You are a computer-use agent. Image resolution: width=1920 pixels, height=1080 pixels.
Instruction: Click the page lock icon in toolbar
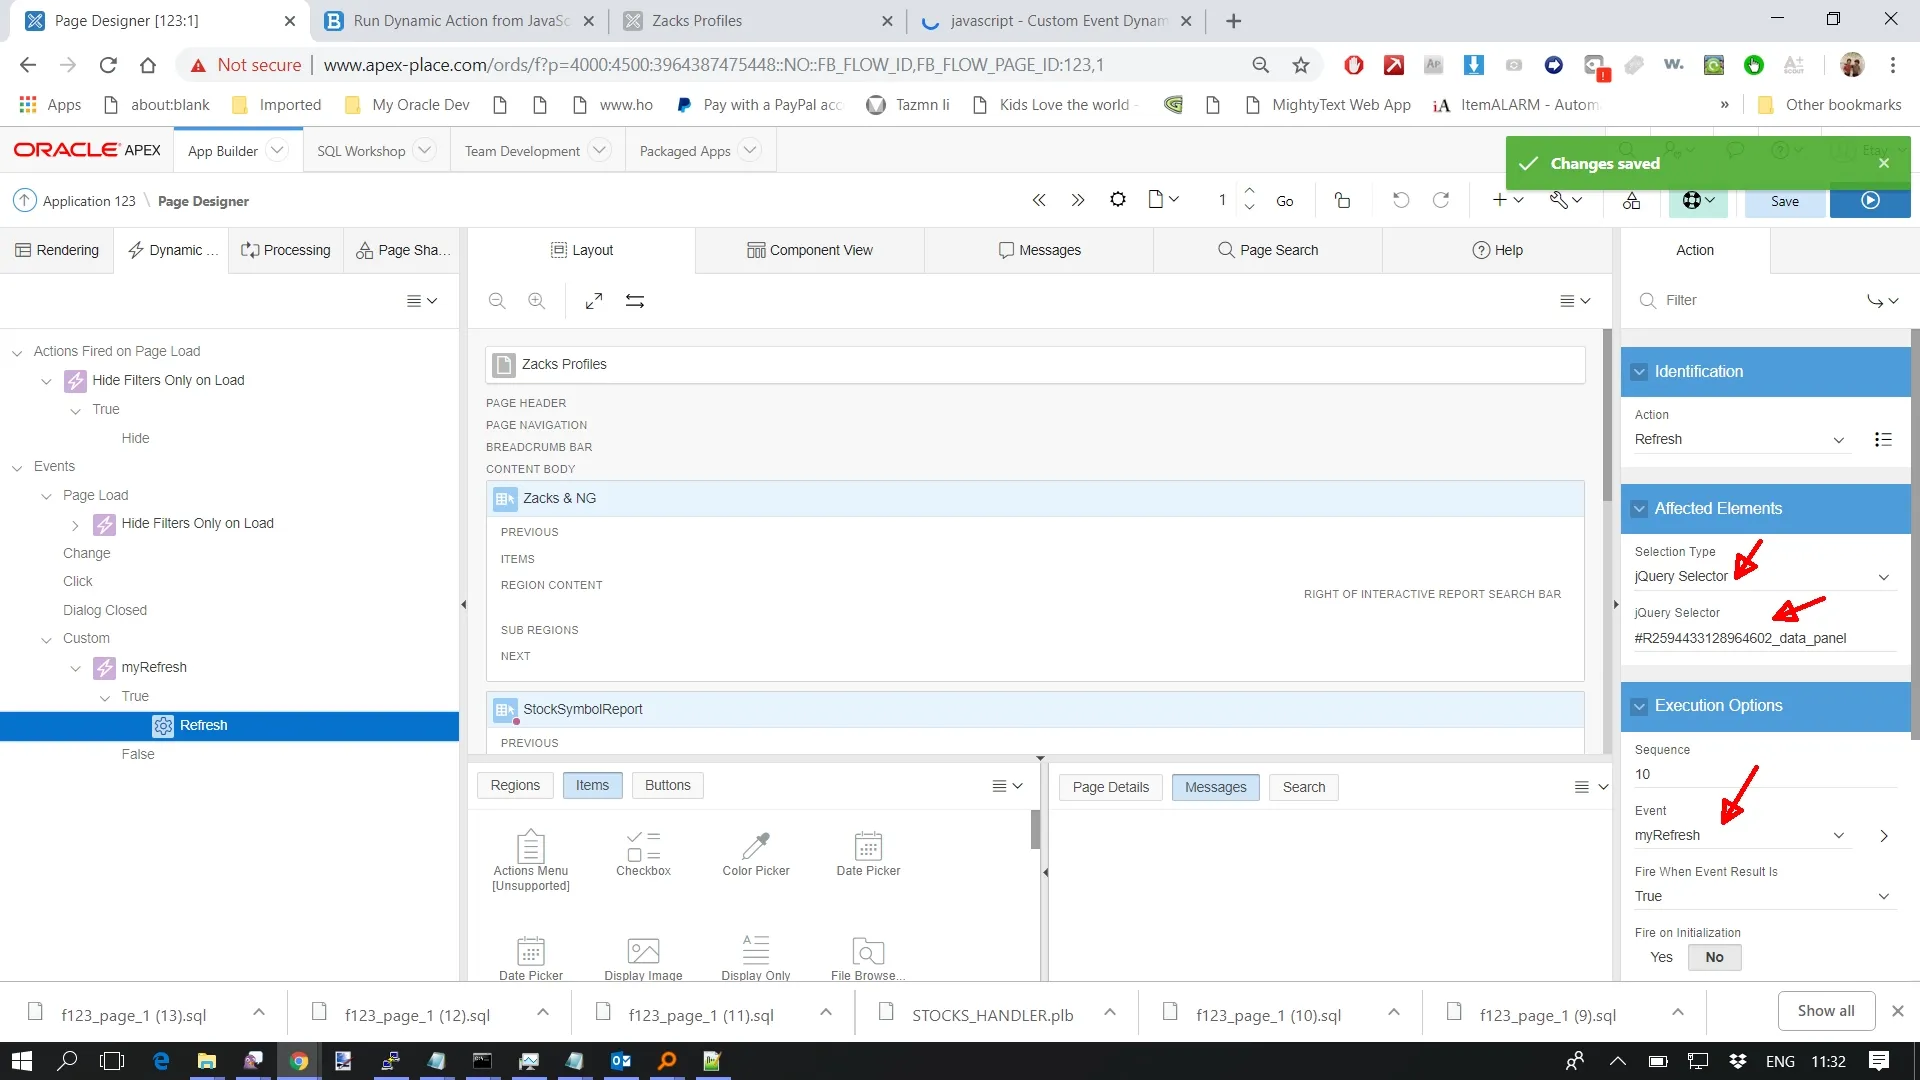point(1342,201)
